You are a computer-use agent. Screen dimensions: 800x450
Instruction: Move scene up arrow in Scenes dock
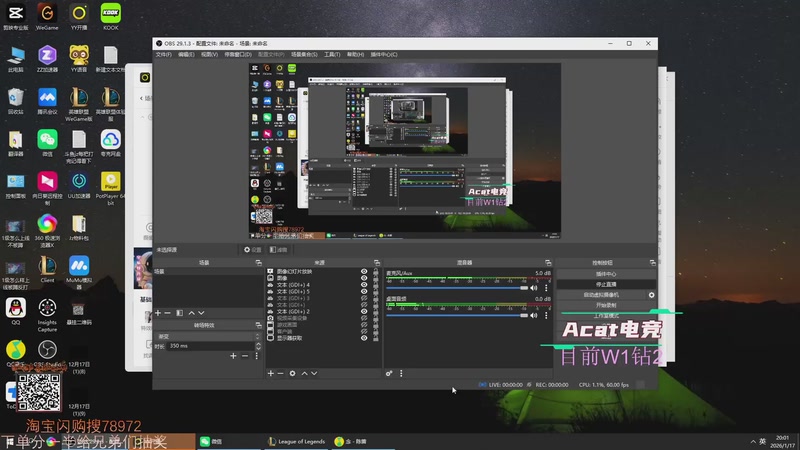(191, 313)
